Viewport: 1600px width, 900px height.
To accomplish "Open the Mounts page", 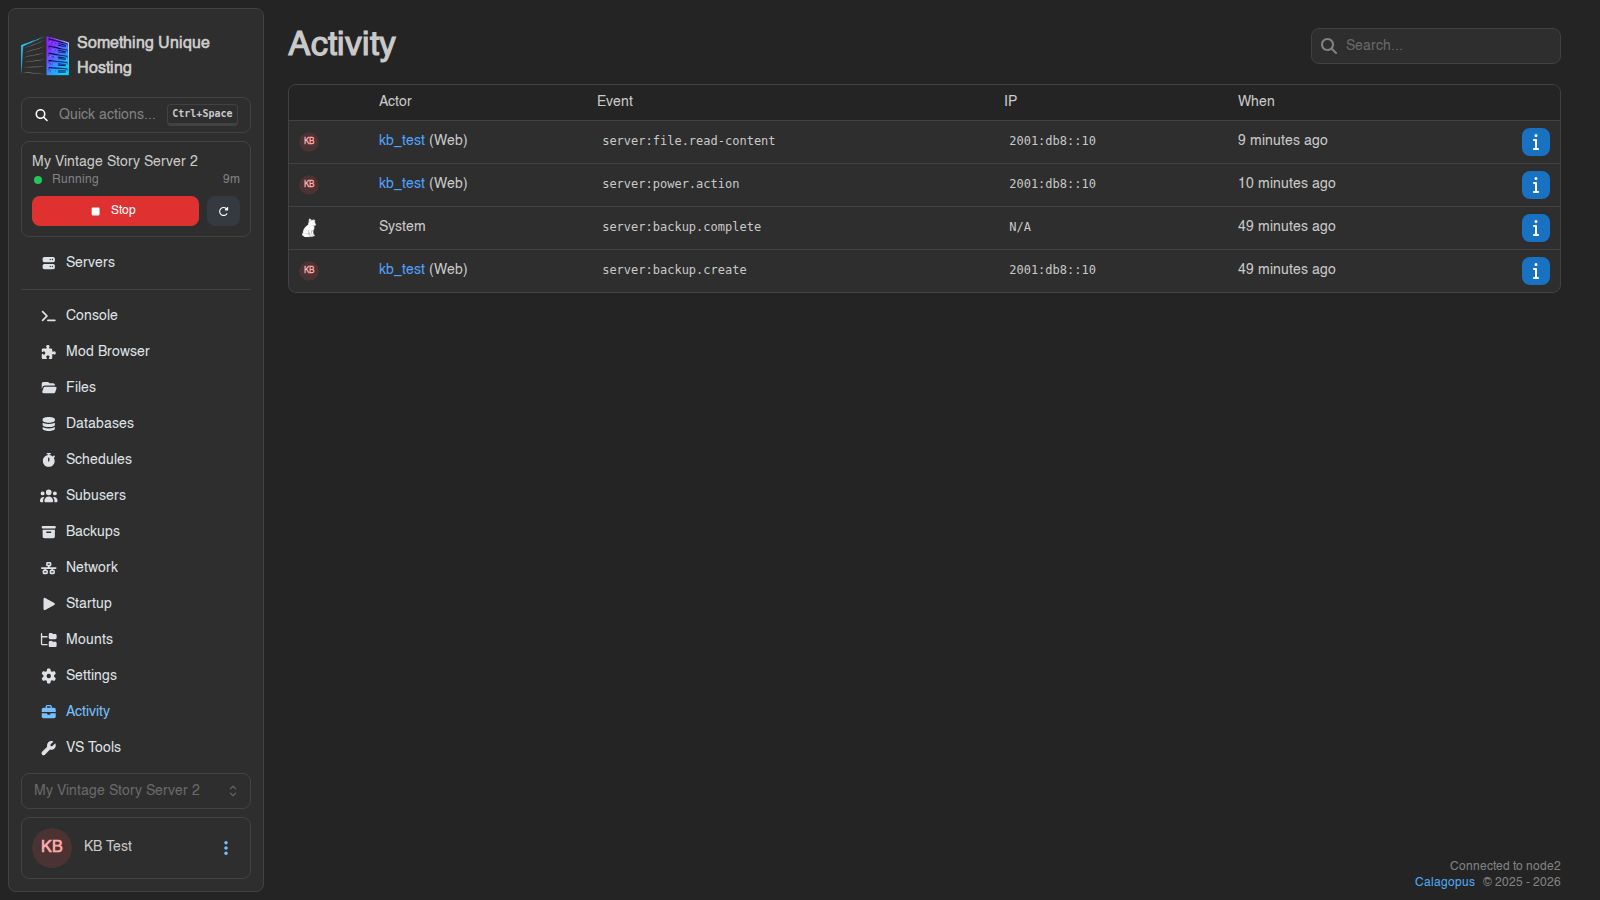I will click(136, 640).
